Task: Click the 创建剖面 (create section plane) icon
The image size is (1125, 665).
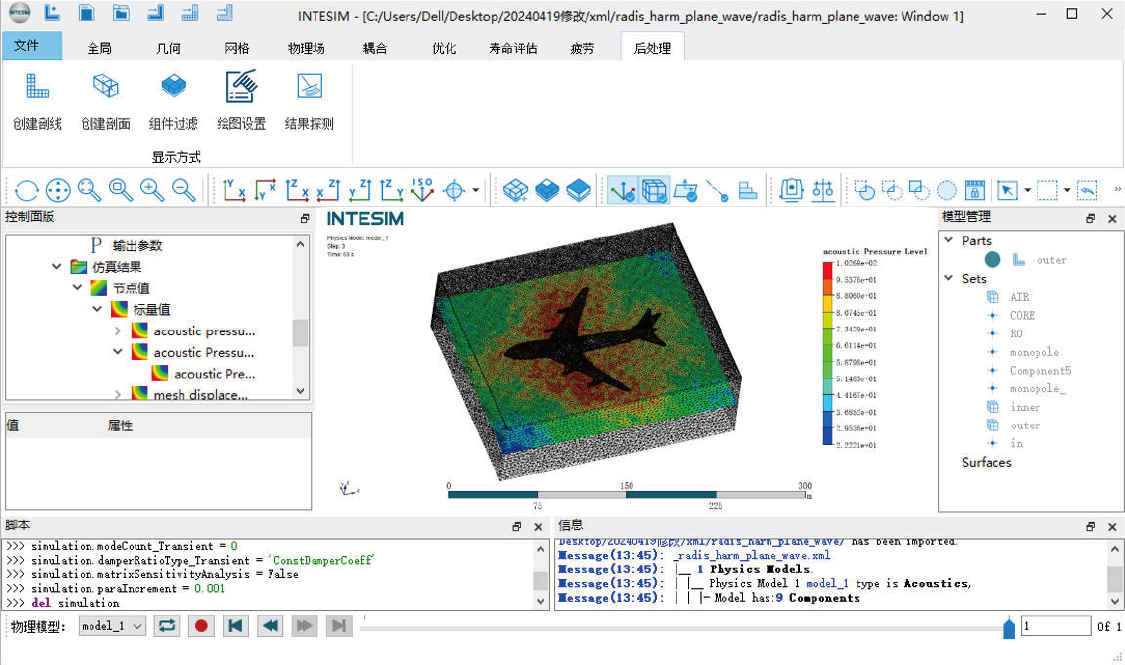Action: pyautogui.click(x=105, y=86)
